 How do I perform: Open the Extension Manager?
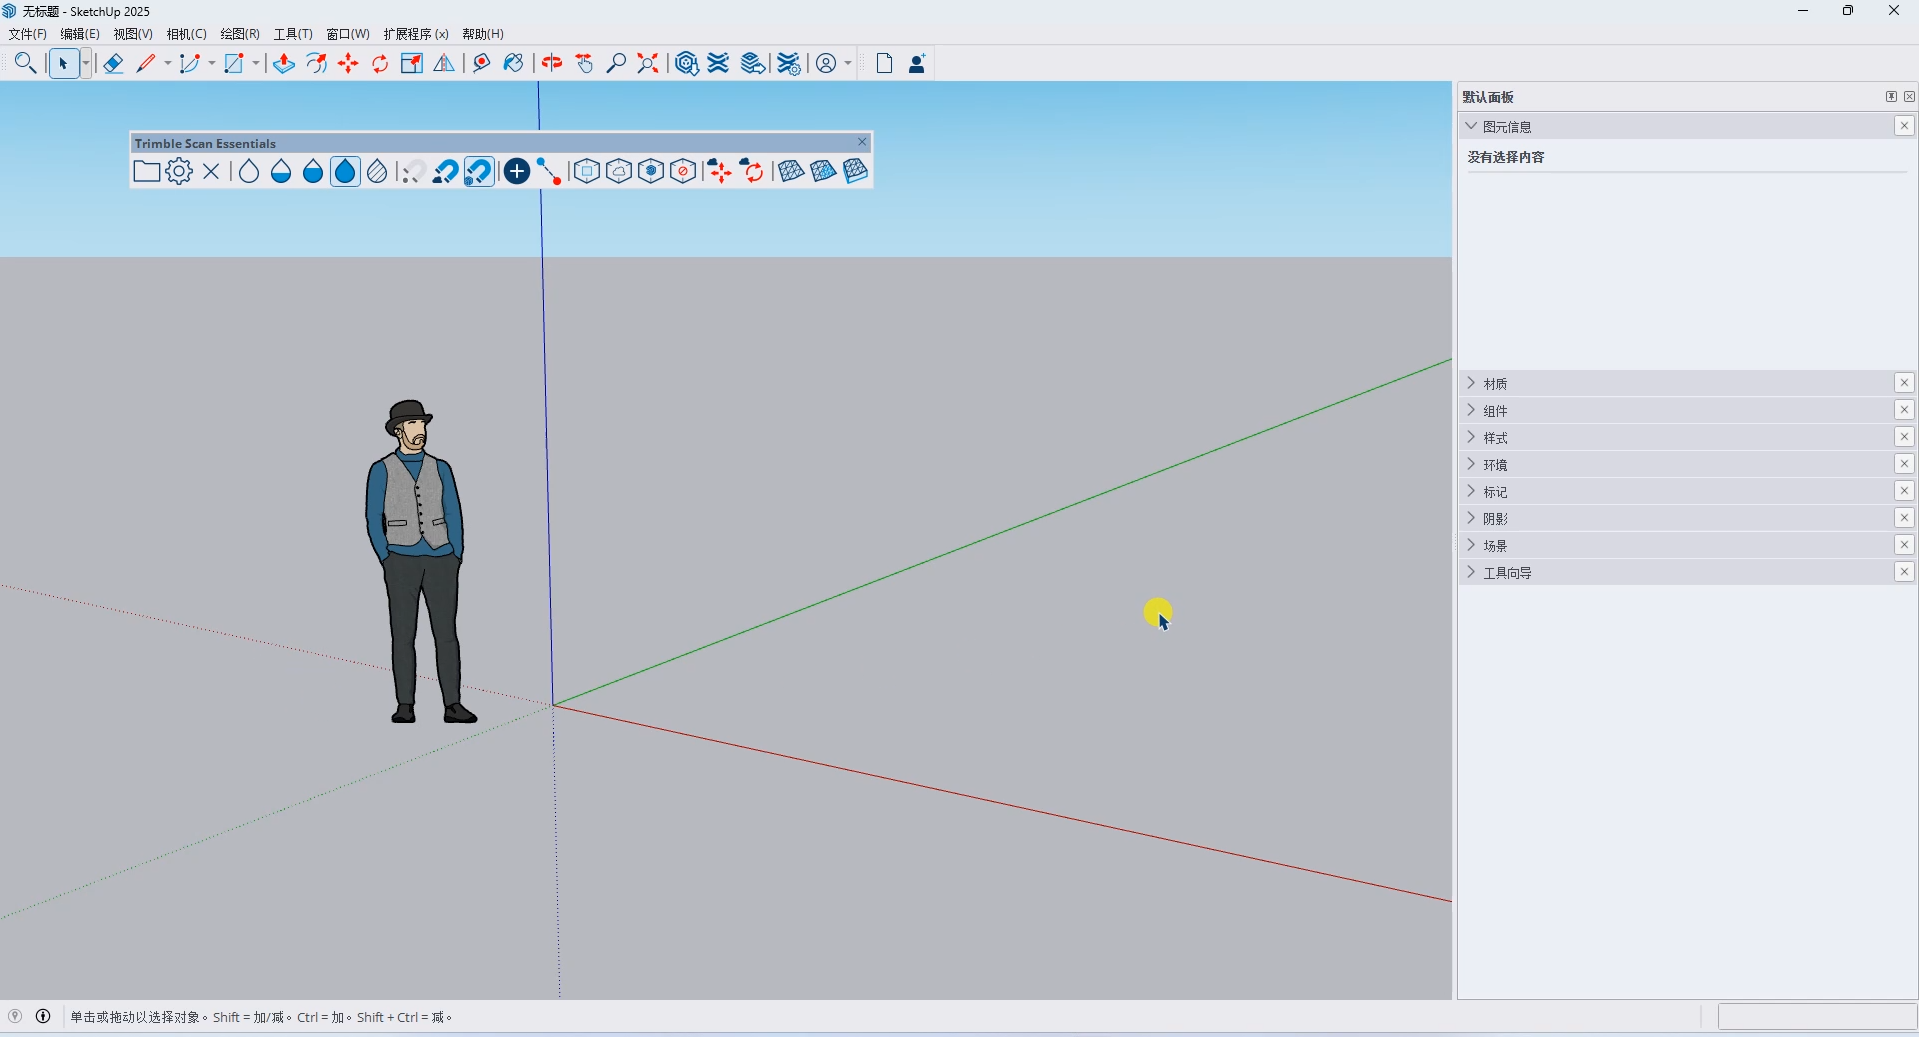pos(789,64)
